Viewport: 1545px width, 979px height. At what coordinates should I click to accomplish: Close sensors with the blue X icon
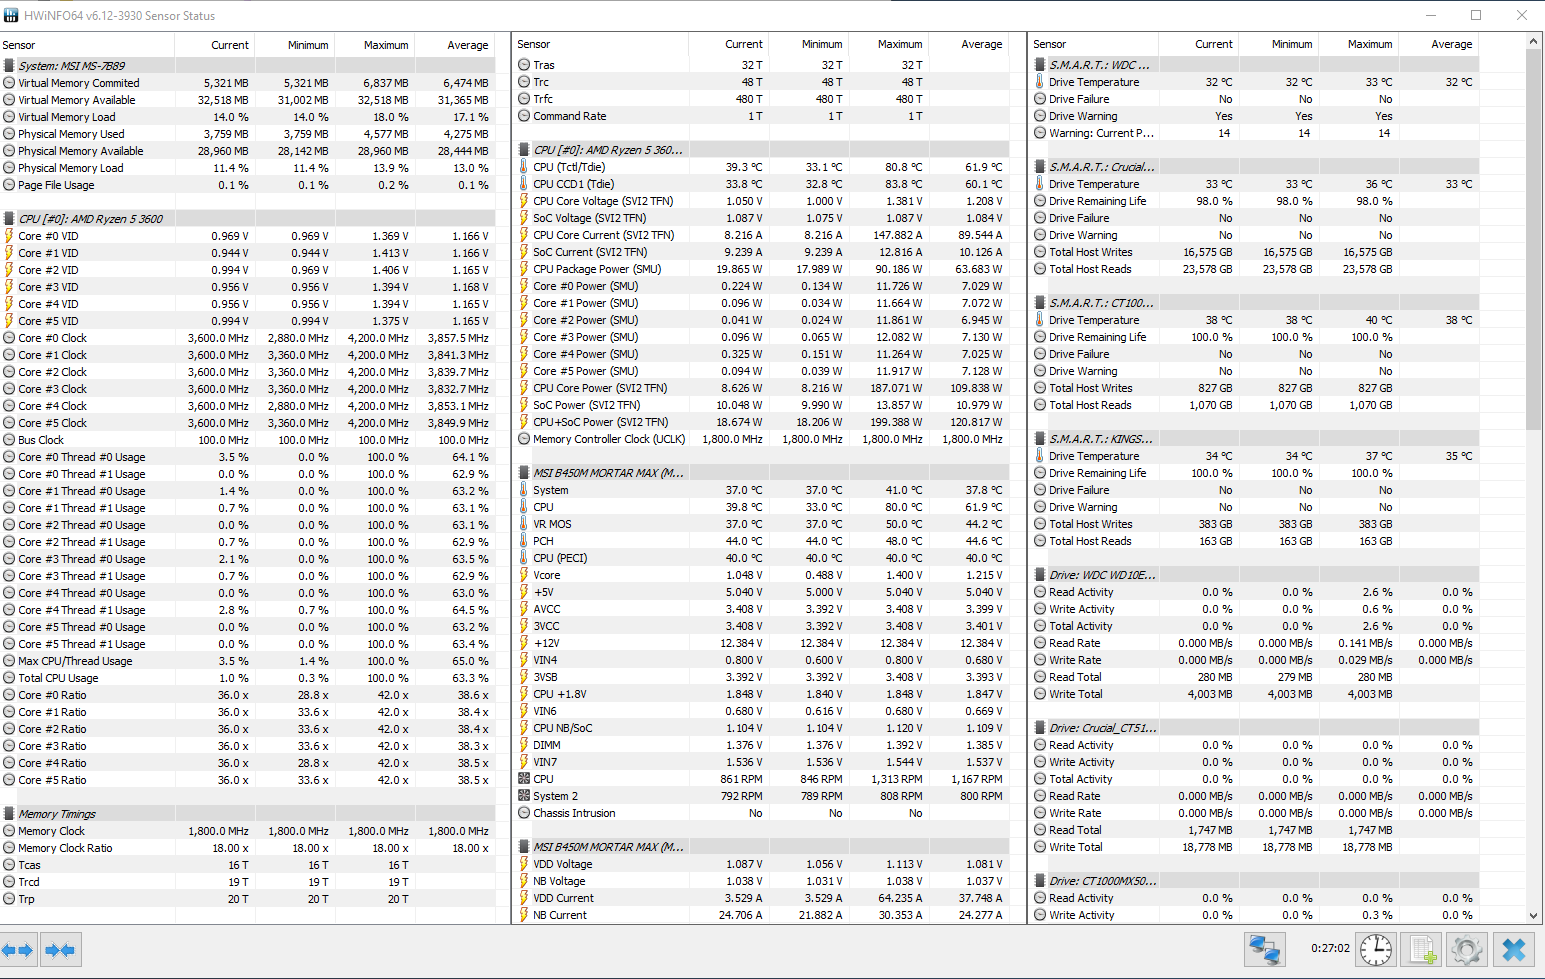1513,949
